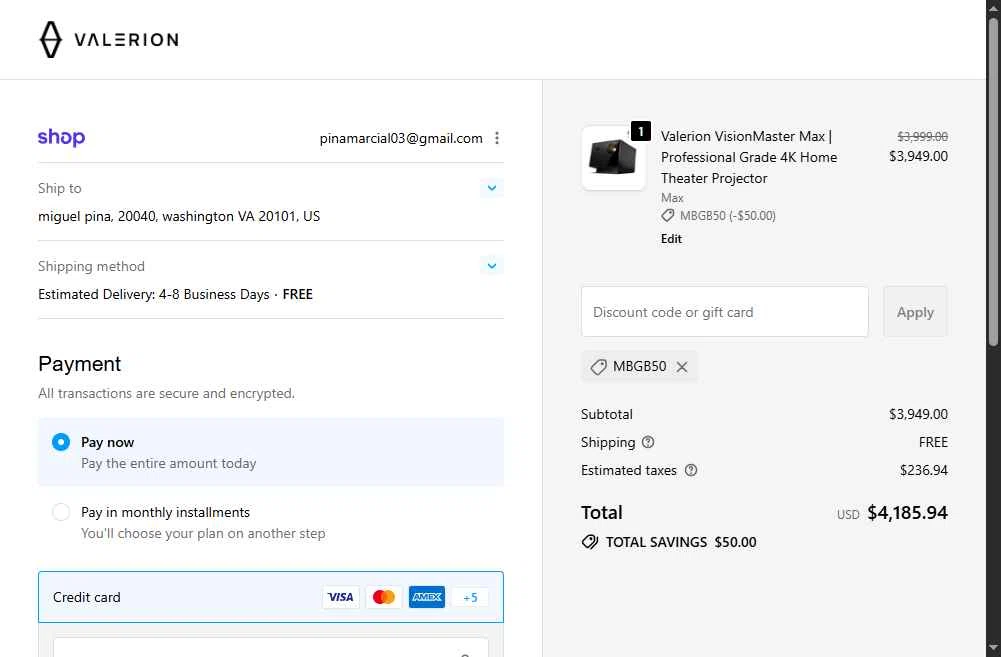Click the page vertical scrollbar thumb

[993, 182]
